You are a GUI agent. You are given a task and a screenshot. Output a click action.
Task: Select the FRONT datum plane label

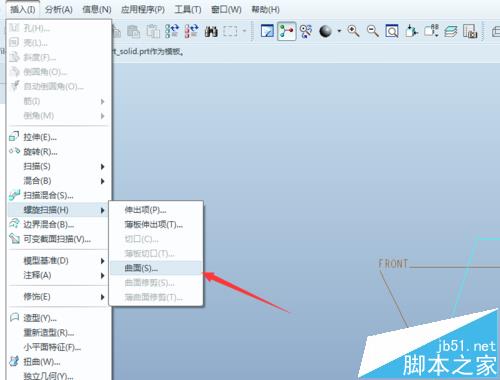tap(393, 264)
